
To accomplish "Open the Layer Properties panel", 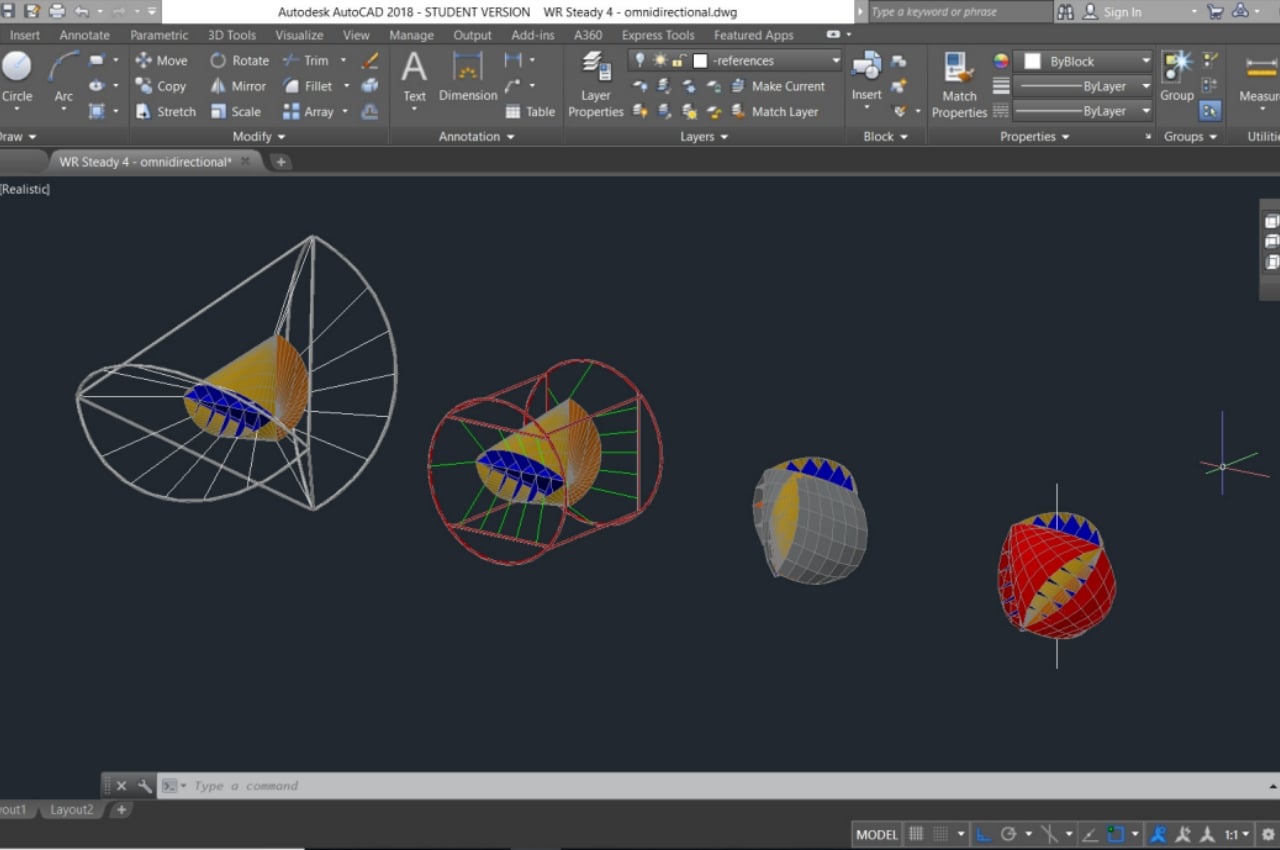I will [595, 84].
